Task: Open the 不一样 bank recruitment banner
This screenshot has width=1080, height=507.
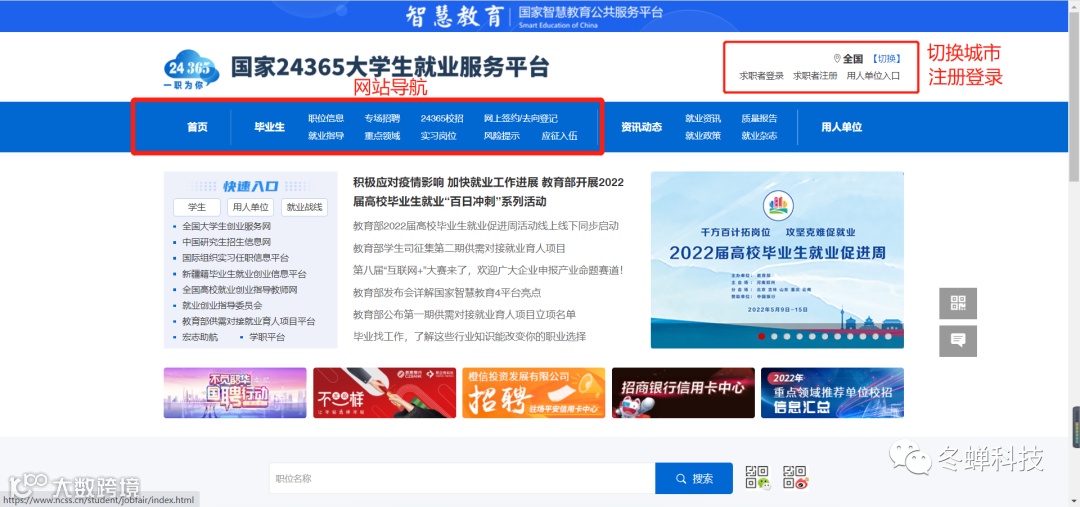Action: (384, 393)
